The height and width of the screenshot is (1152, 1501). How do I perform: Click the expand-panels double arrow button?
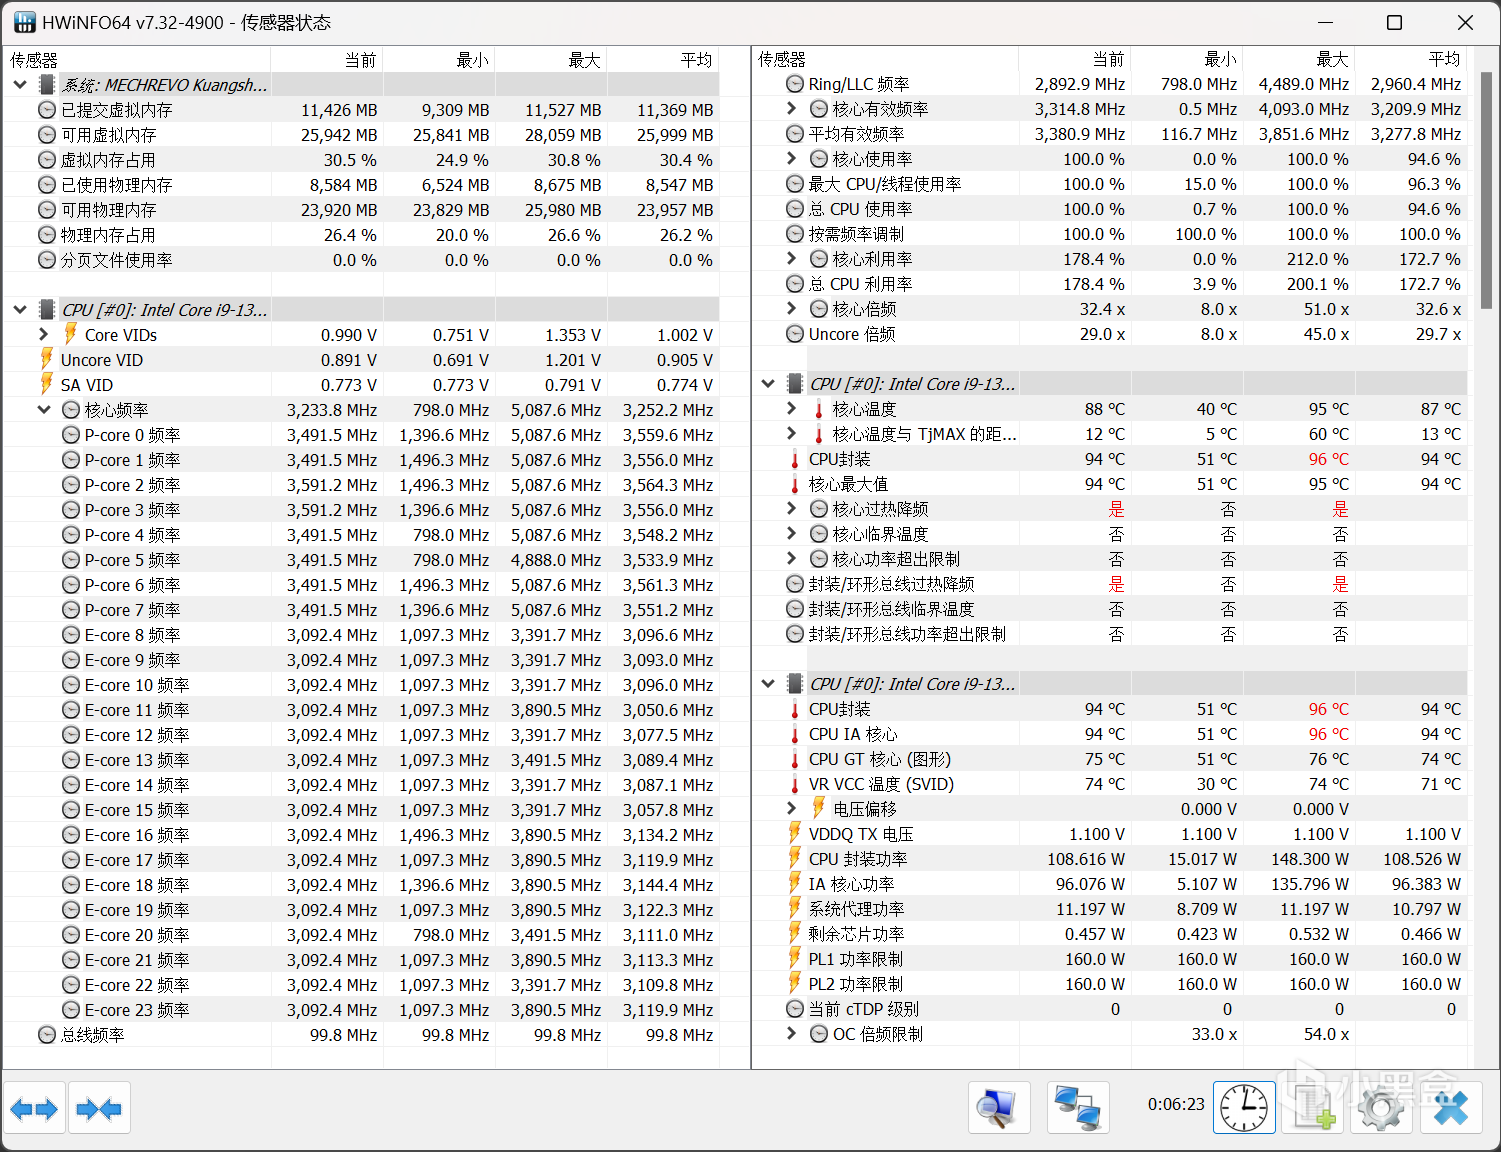(35, 1108)
